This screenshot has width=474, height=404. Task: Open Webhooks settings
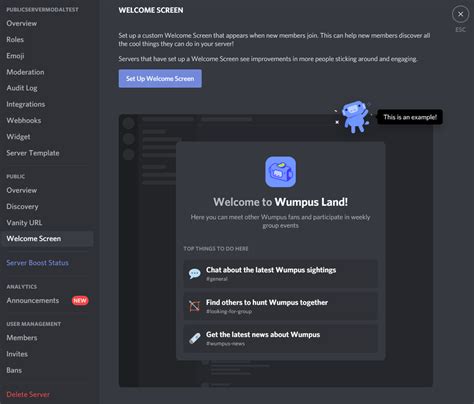(x=24, y=120)
